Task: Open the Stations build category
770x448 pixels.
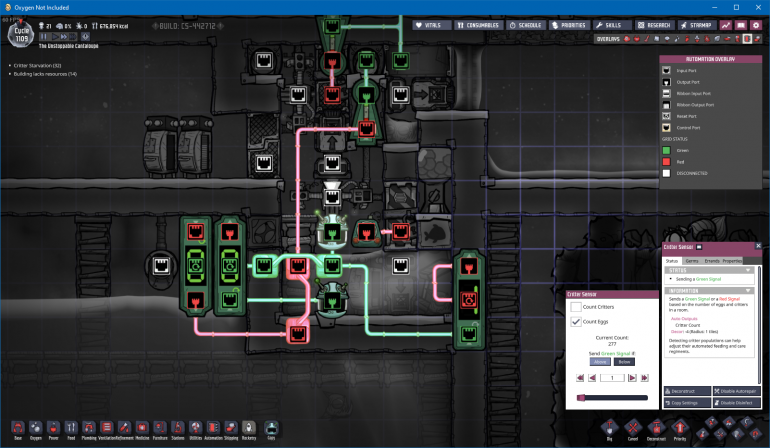Action: click(x=178, y=428)
